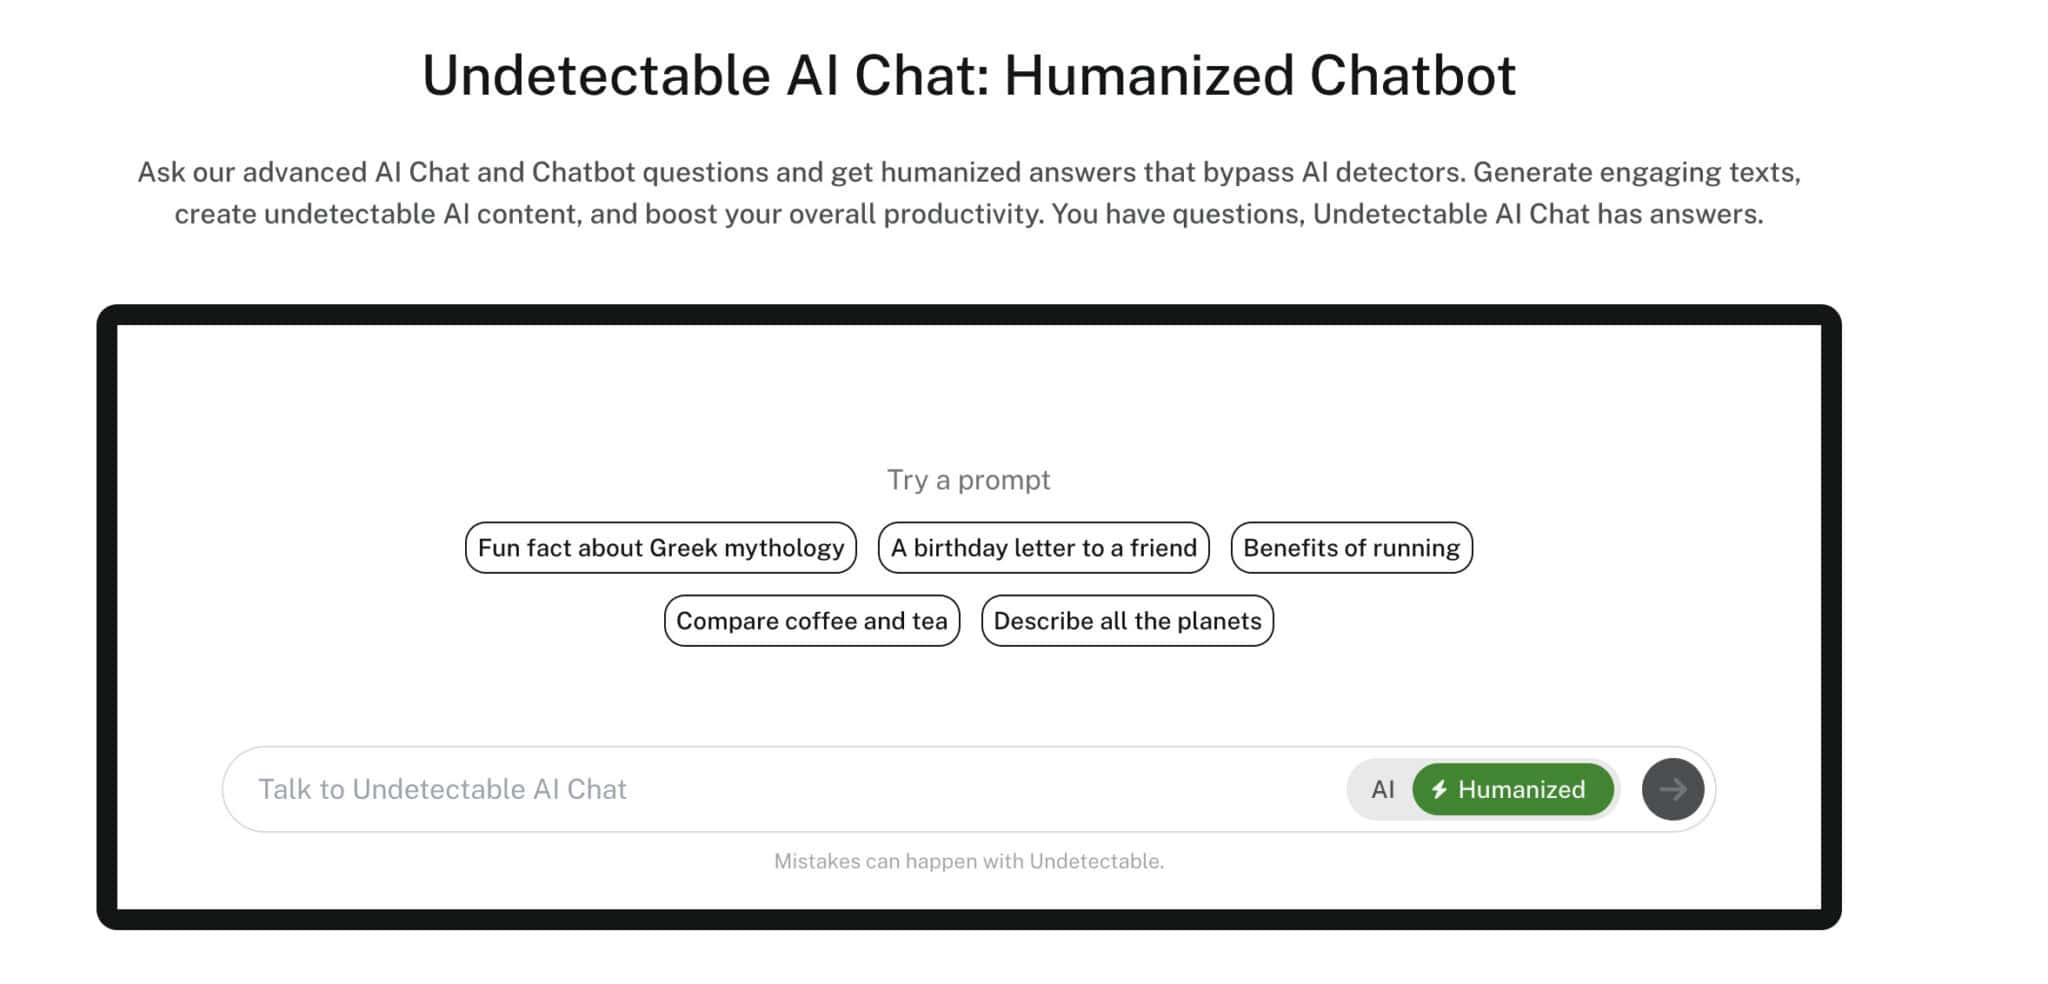Click the chat placeholder text to start typing
Screen dimensions: 2048x984
pyautogui.click(x=442, y=790)
